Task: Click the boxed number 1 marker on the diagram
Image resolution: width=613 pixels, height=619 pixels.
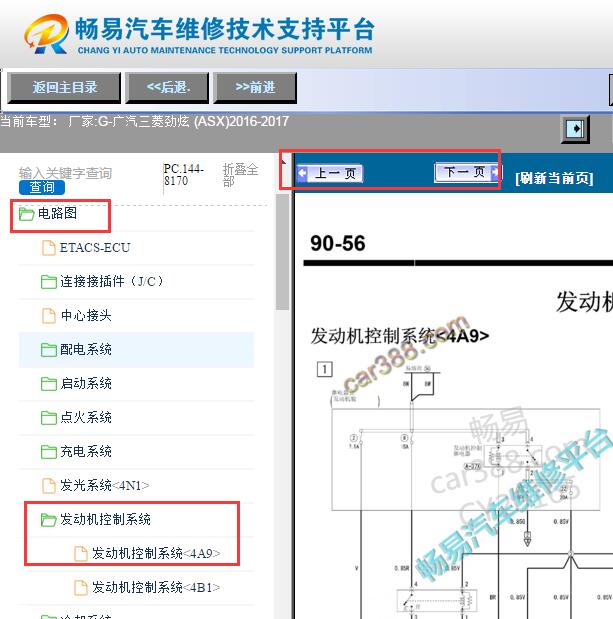Action: (x=324, y=370)
